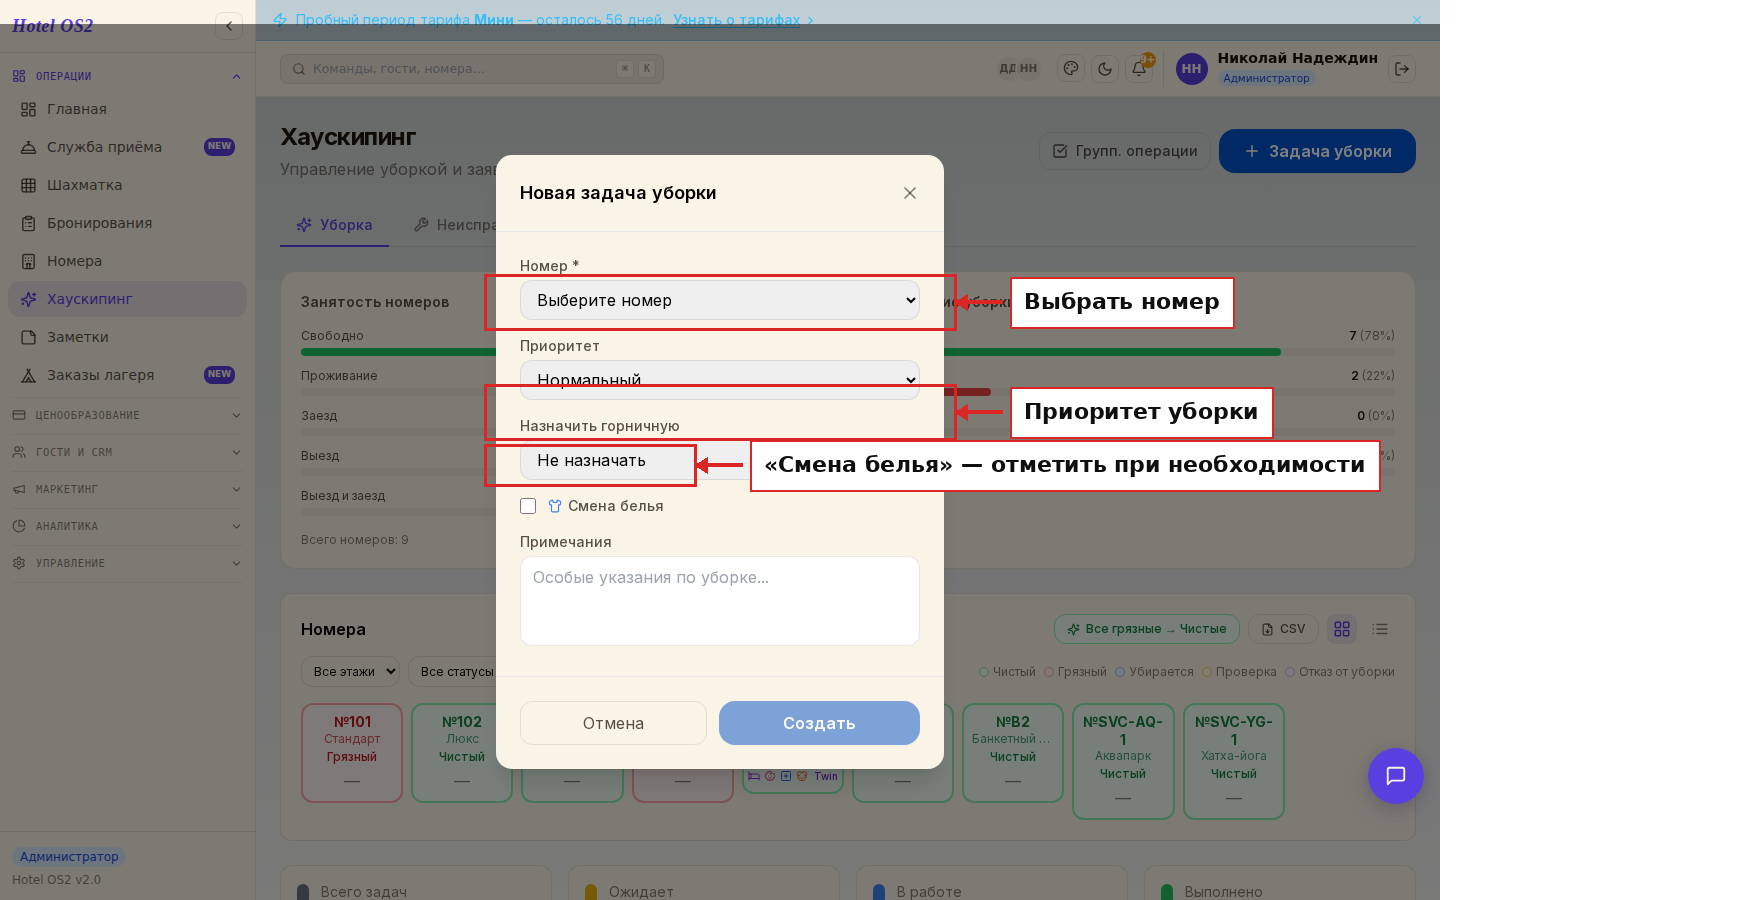Switch to grid view icon
Image resolution: width=1760 pixels, height=900 pixels.
coord(1342,629)
